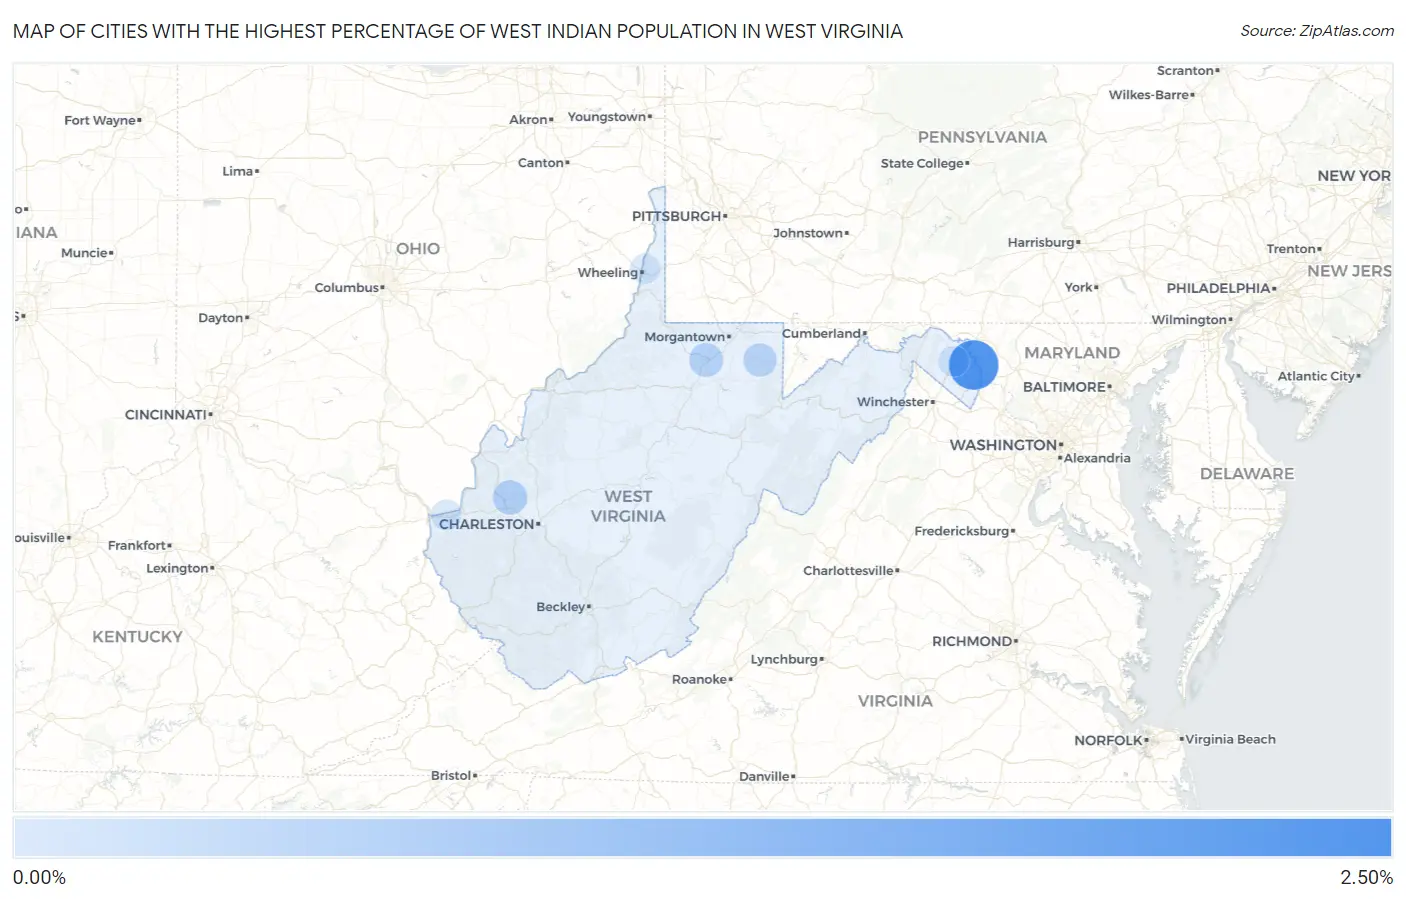Click the PENNSYLVANIA state label
1406x899 pixels.
(x=982, y=137)
